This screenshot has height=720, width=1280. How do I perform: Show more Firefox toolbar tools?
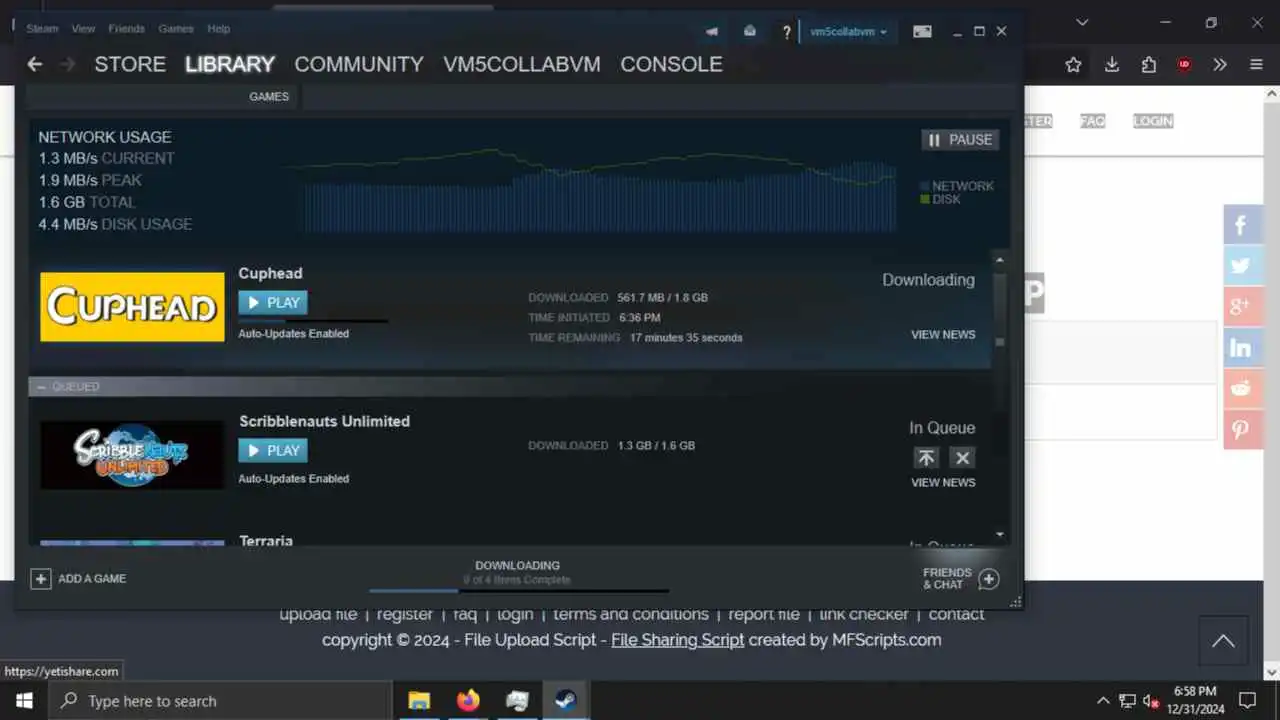coord(1220,65)
